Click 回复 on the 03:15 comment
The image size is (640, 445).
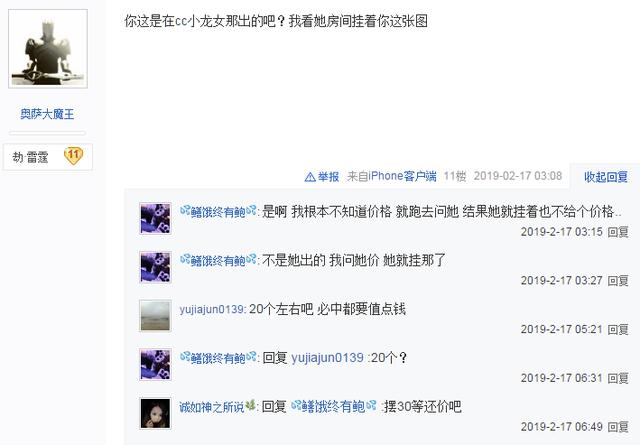618,232
